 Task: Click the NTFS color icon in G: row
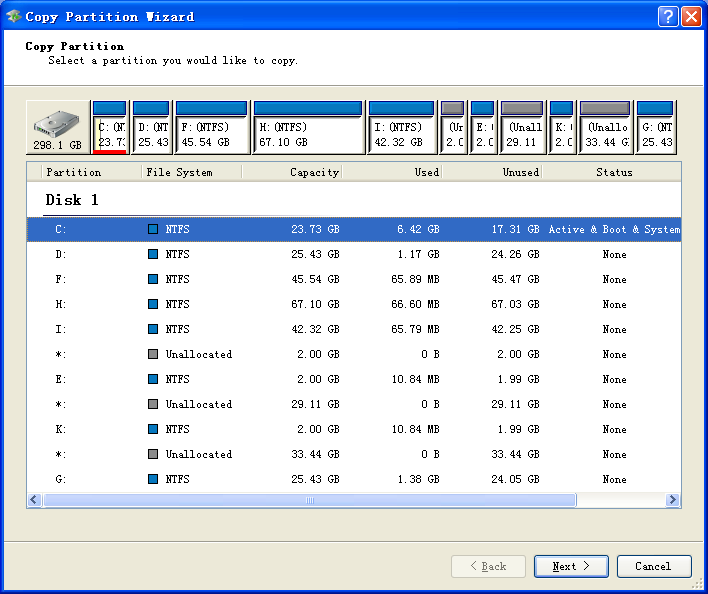[x=153, y=479]
